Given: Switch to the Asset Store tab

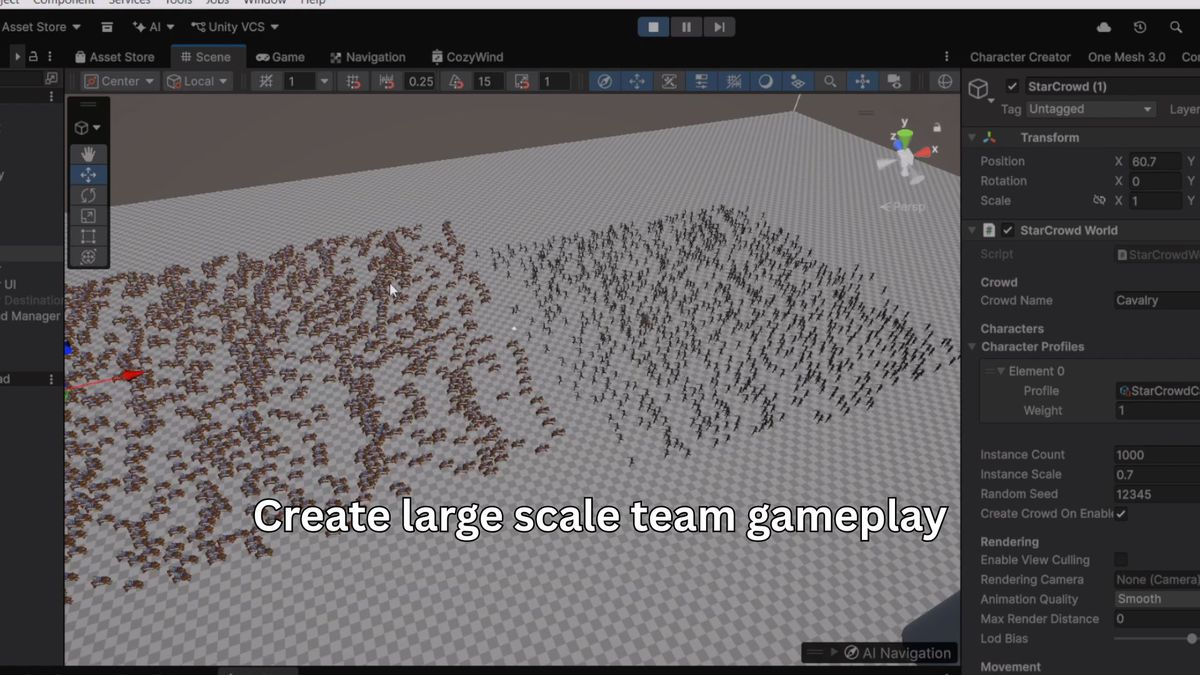Looking at the screenshot, I should pos(113,57).
